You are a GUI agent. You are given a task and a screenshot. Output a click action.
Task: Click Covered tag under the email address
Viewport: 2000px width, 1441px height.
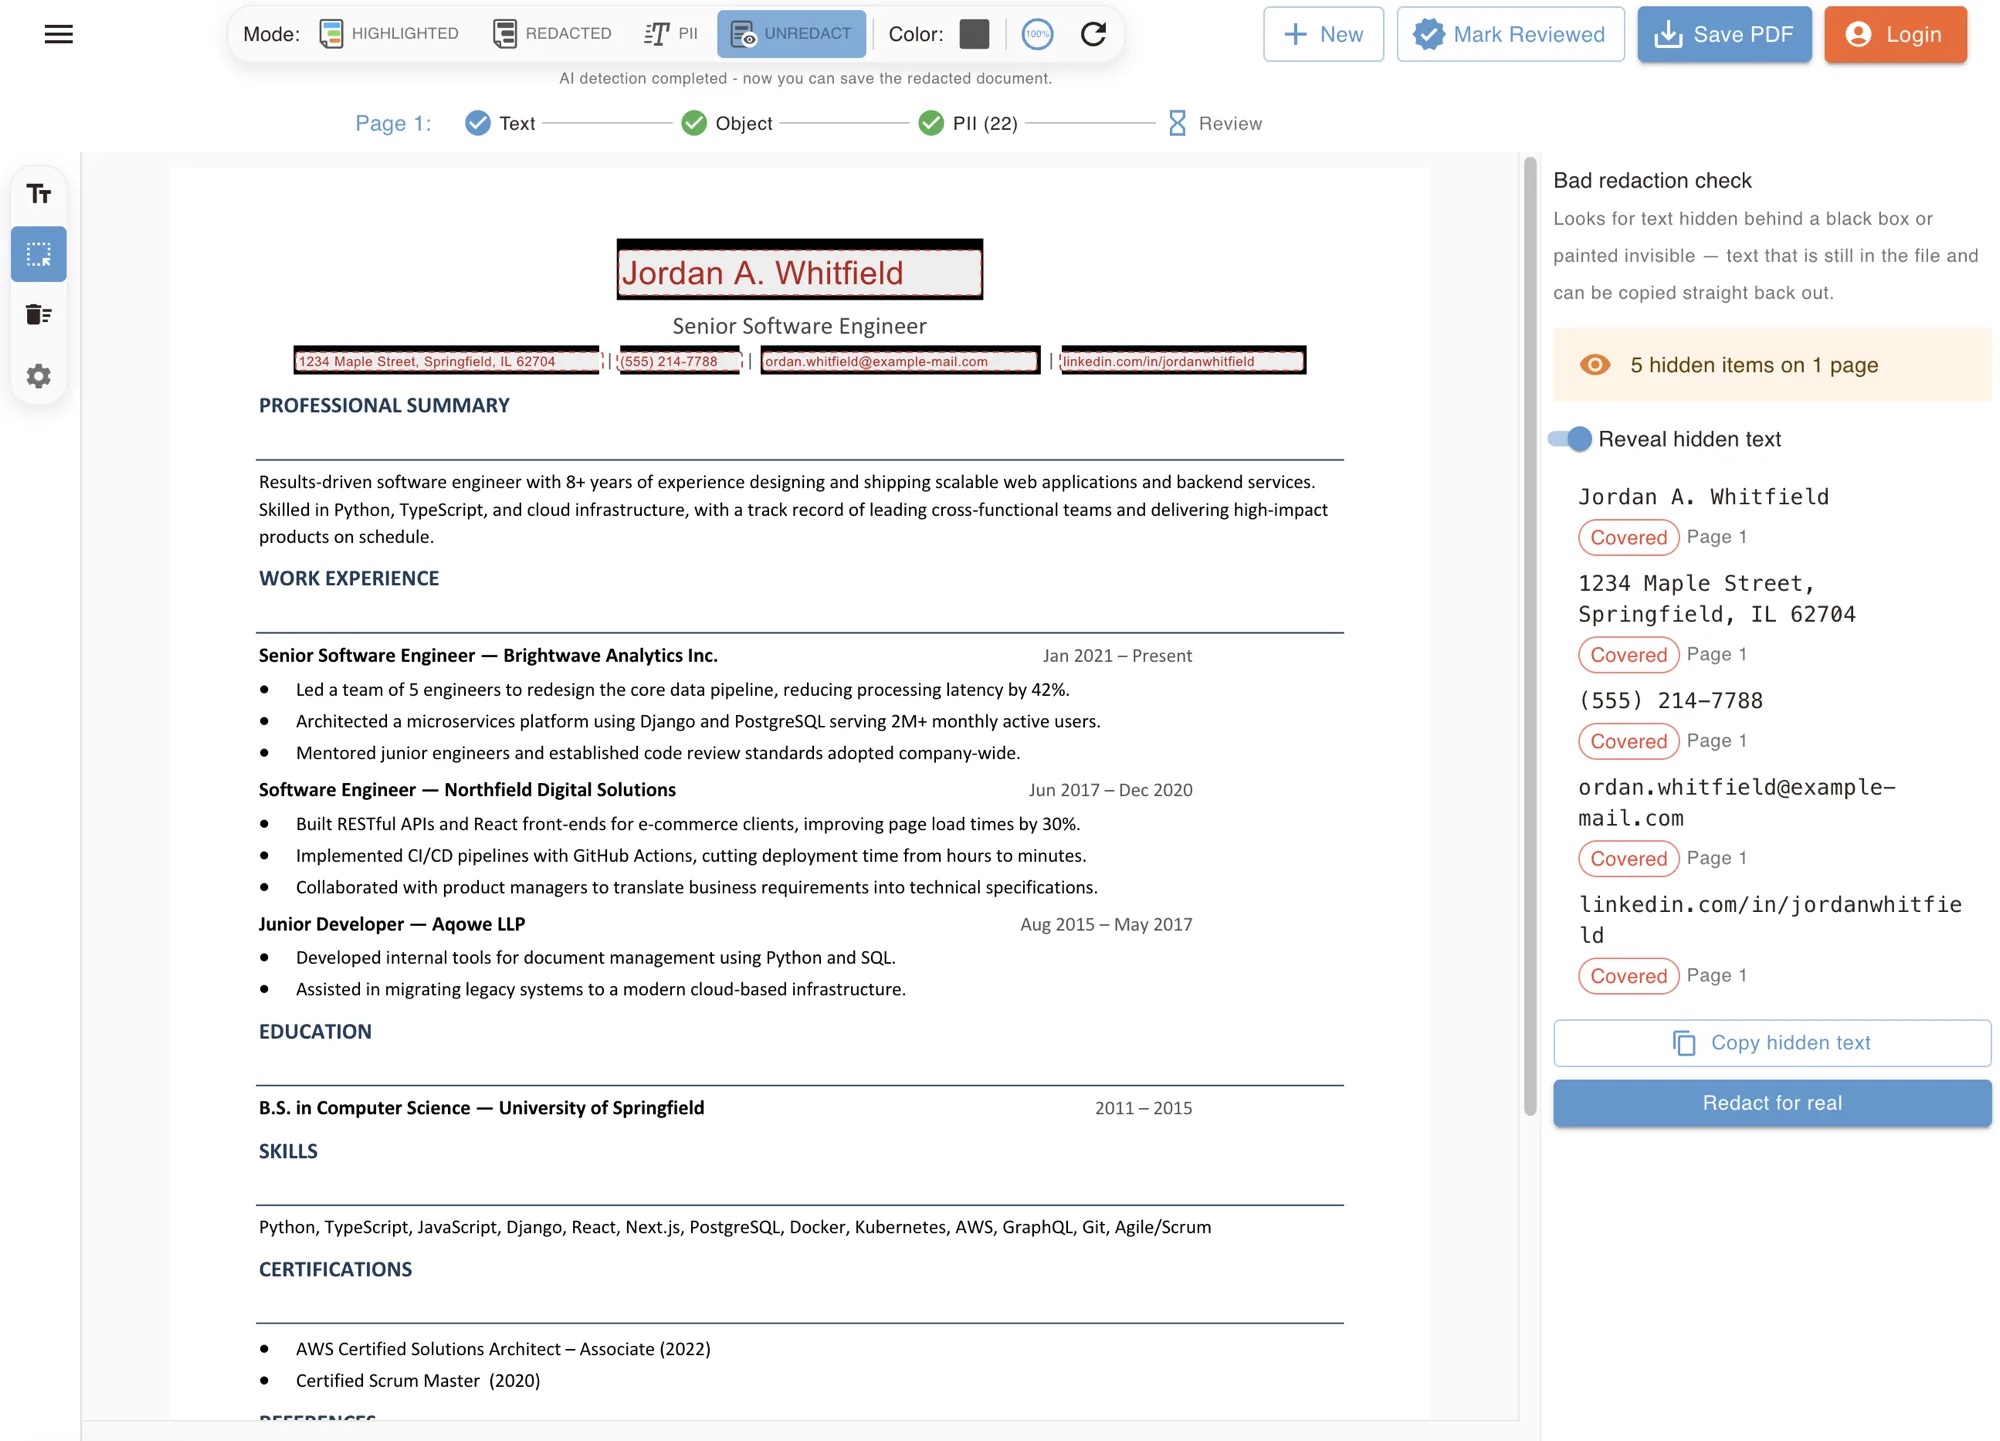(x=1628, y=858)
